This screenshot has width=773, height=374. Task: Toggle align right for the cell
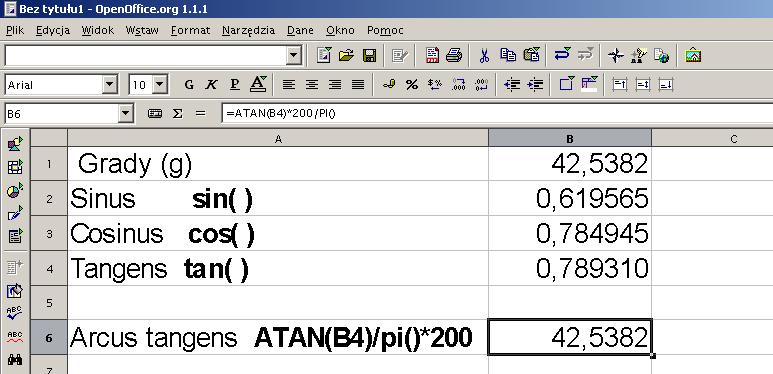click(335, 85)
